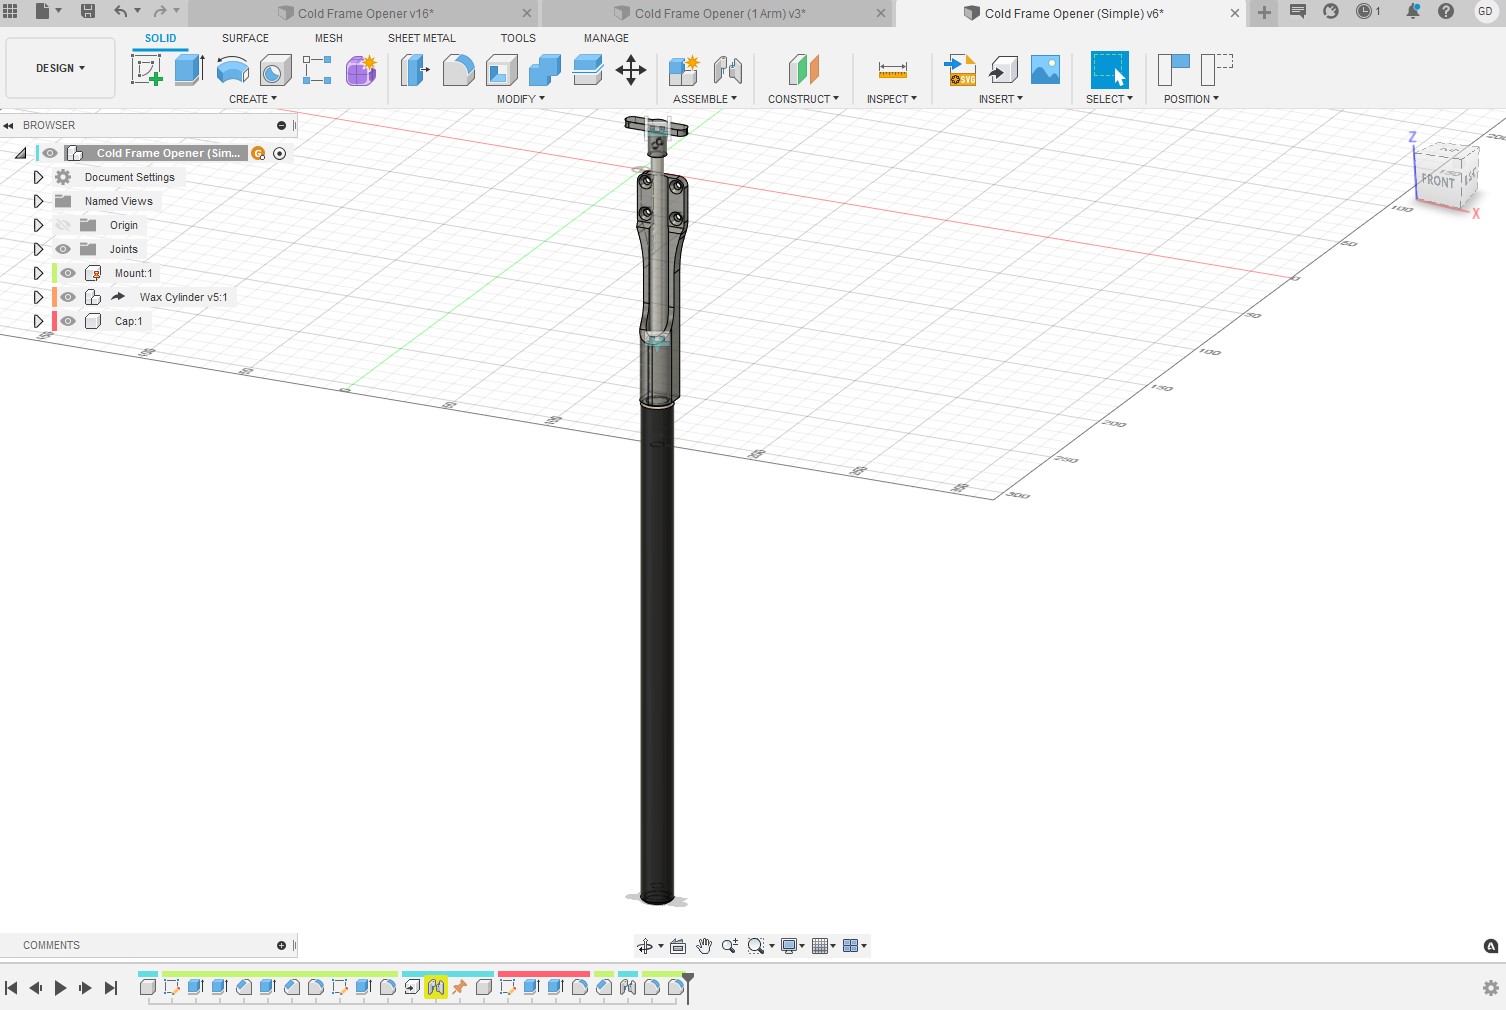Switch to the SHEET METAL tab
Viewport: 1506px width, 1010px height.
coord(421,38)
